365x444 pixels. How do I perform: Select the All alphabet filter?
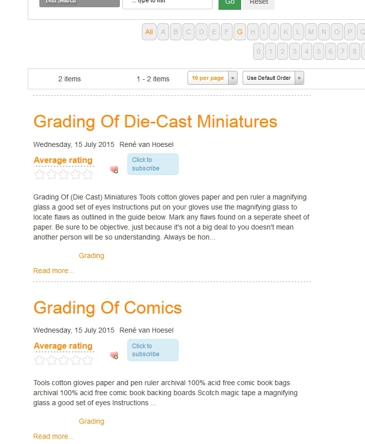pos(149,32)
